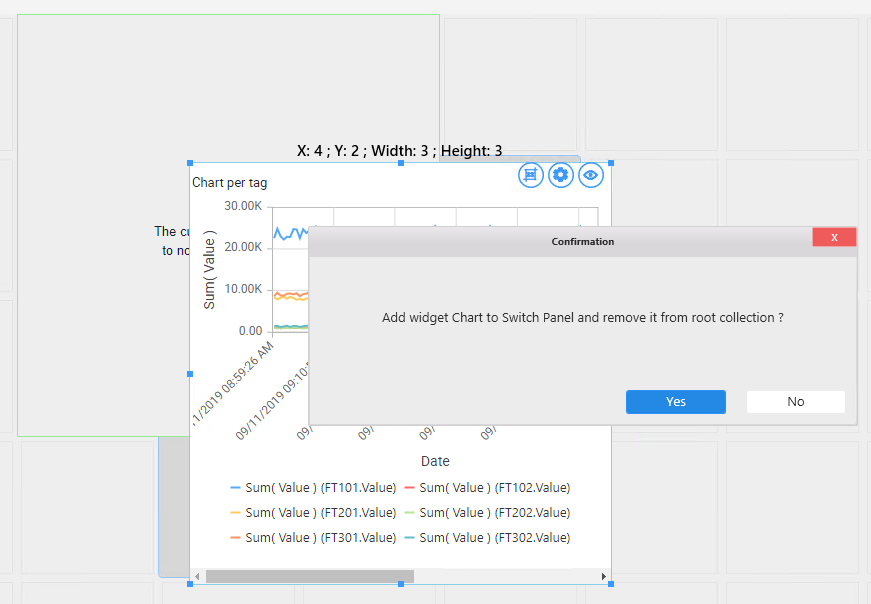This screenshot has width=871, height=604.
Task: Close the Confirmation dialog with red X
Action: pyautogui.click(x=834, y=237)
